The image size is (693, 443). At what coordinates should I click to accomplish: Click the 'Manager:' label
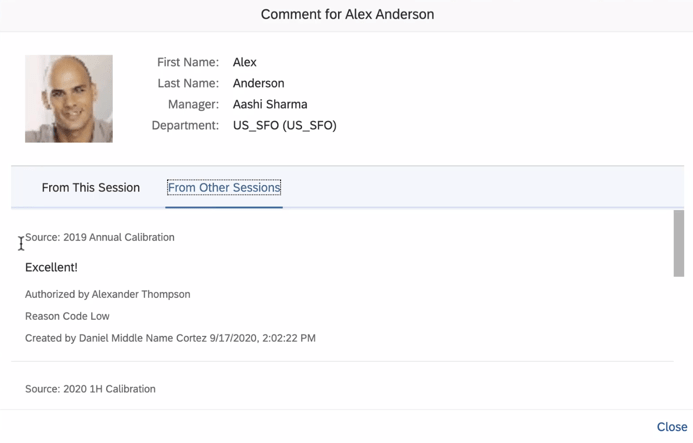(193, 104)
